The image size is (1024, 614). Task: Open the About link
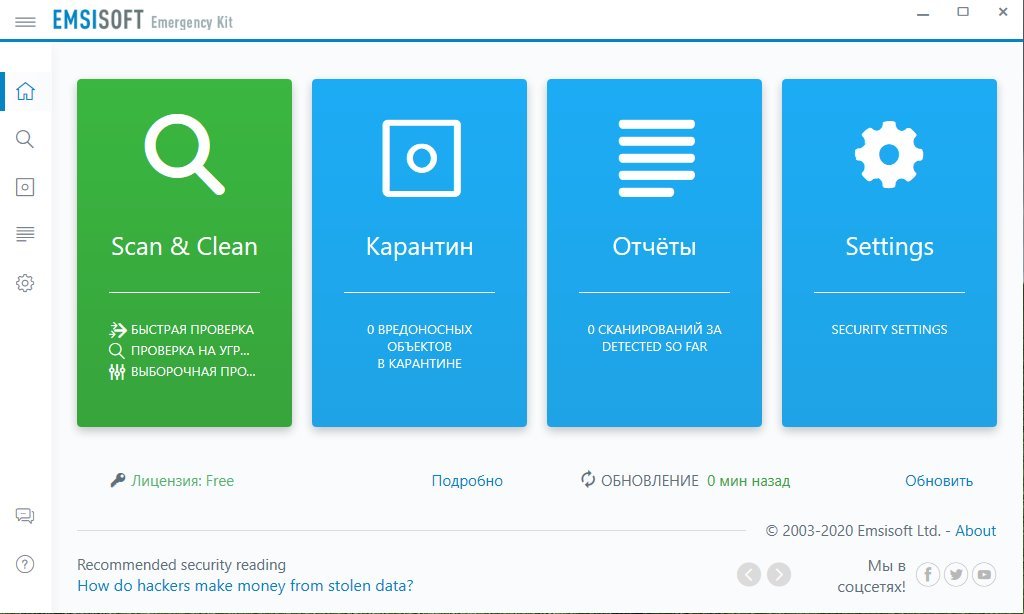975,531
